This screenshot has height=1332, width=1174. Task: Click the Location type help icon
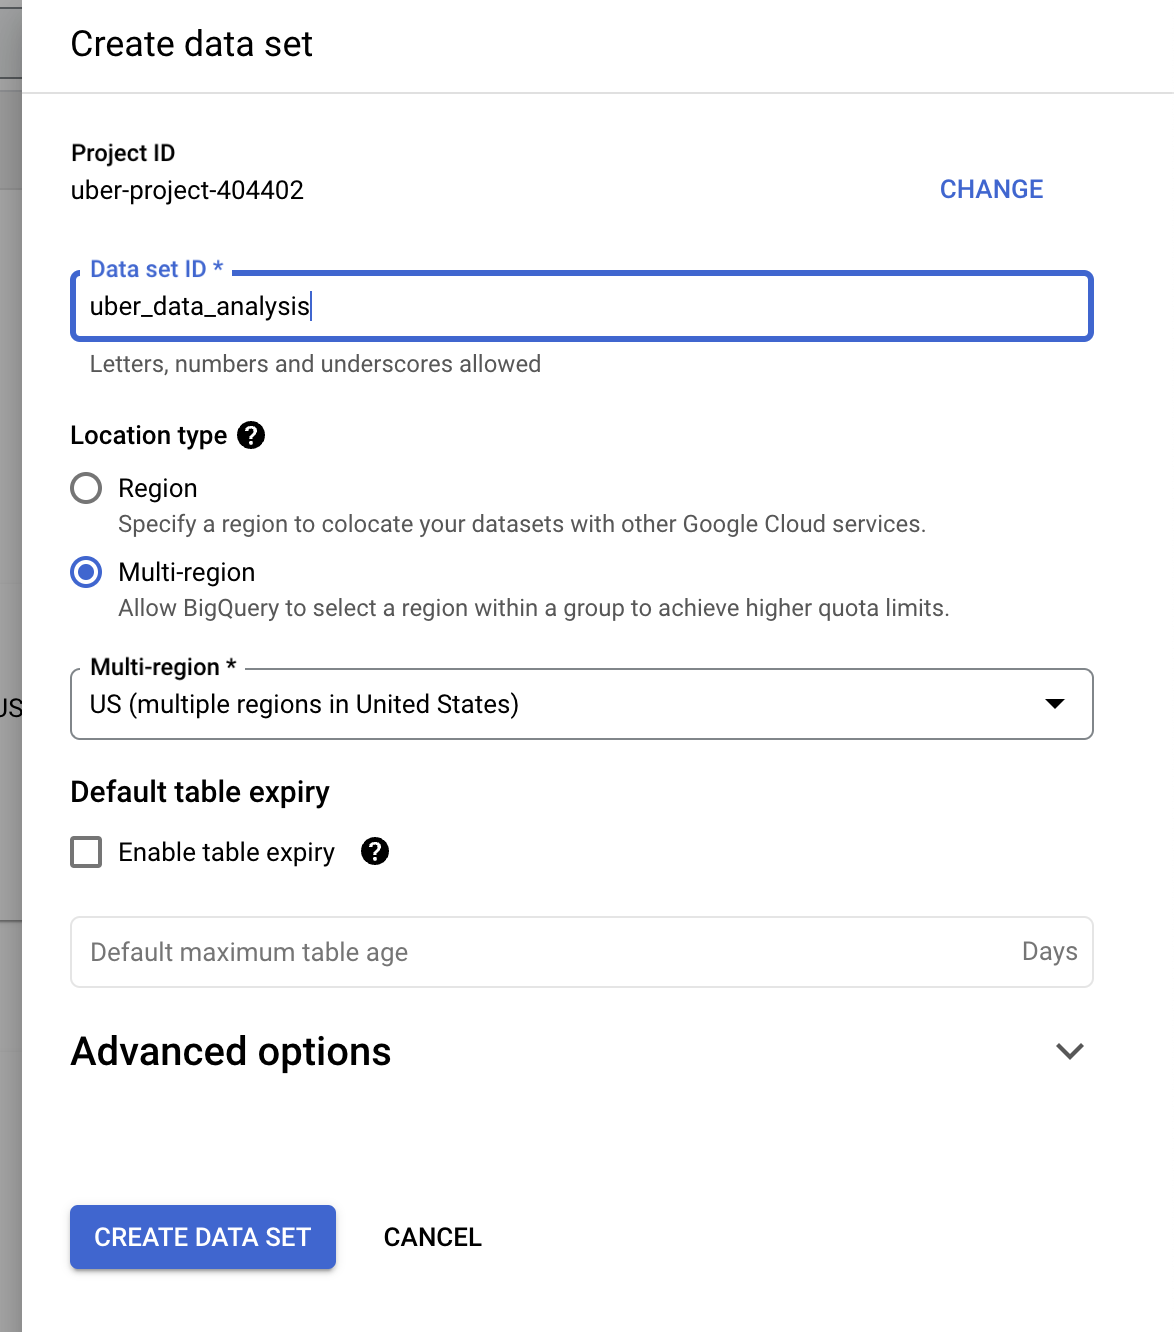coord(251,435)
